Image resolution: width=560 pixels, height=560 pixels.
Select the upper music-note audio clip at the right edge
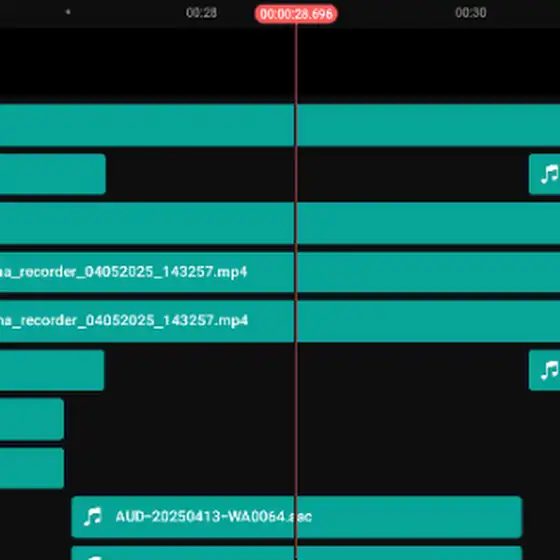pos(544,174)
